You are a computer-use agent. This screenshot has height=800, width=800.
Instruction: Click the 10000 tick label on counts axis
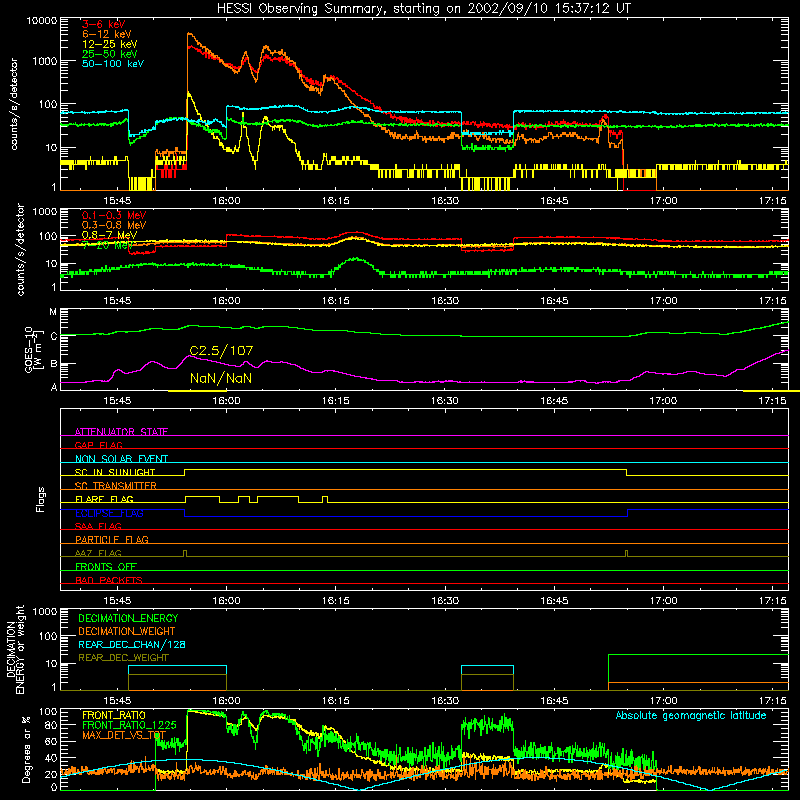pos(41,21)
